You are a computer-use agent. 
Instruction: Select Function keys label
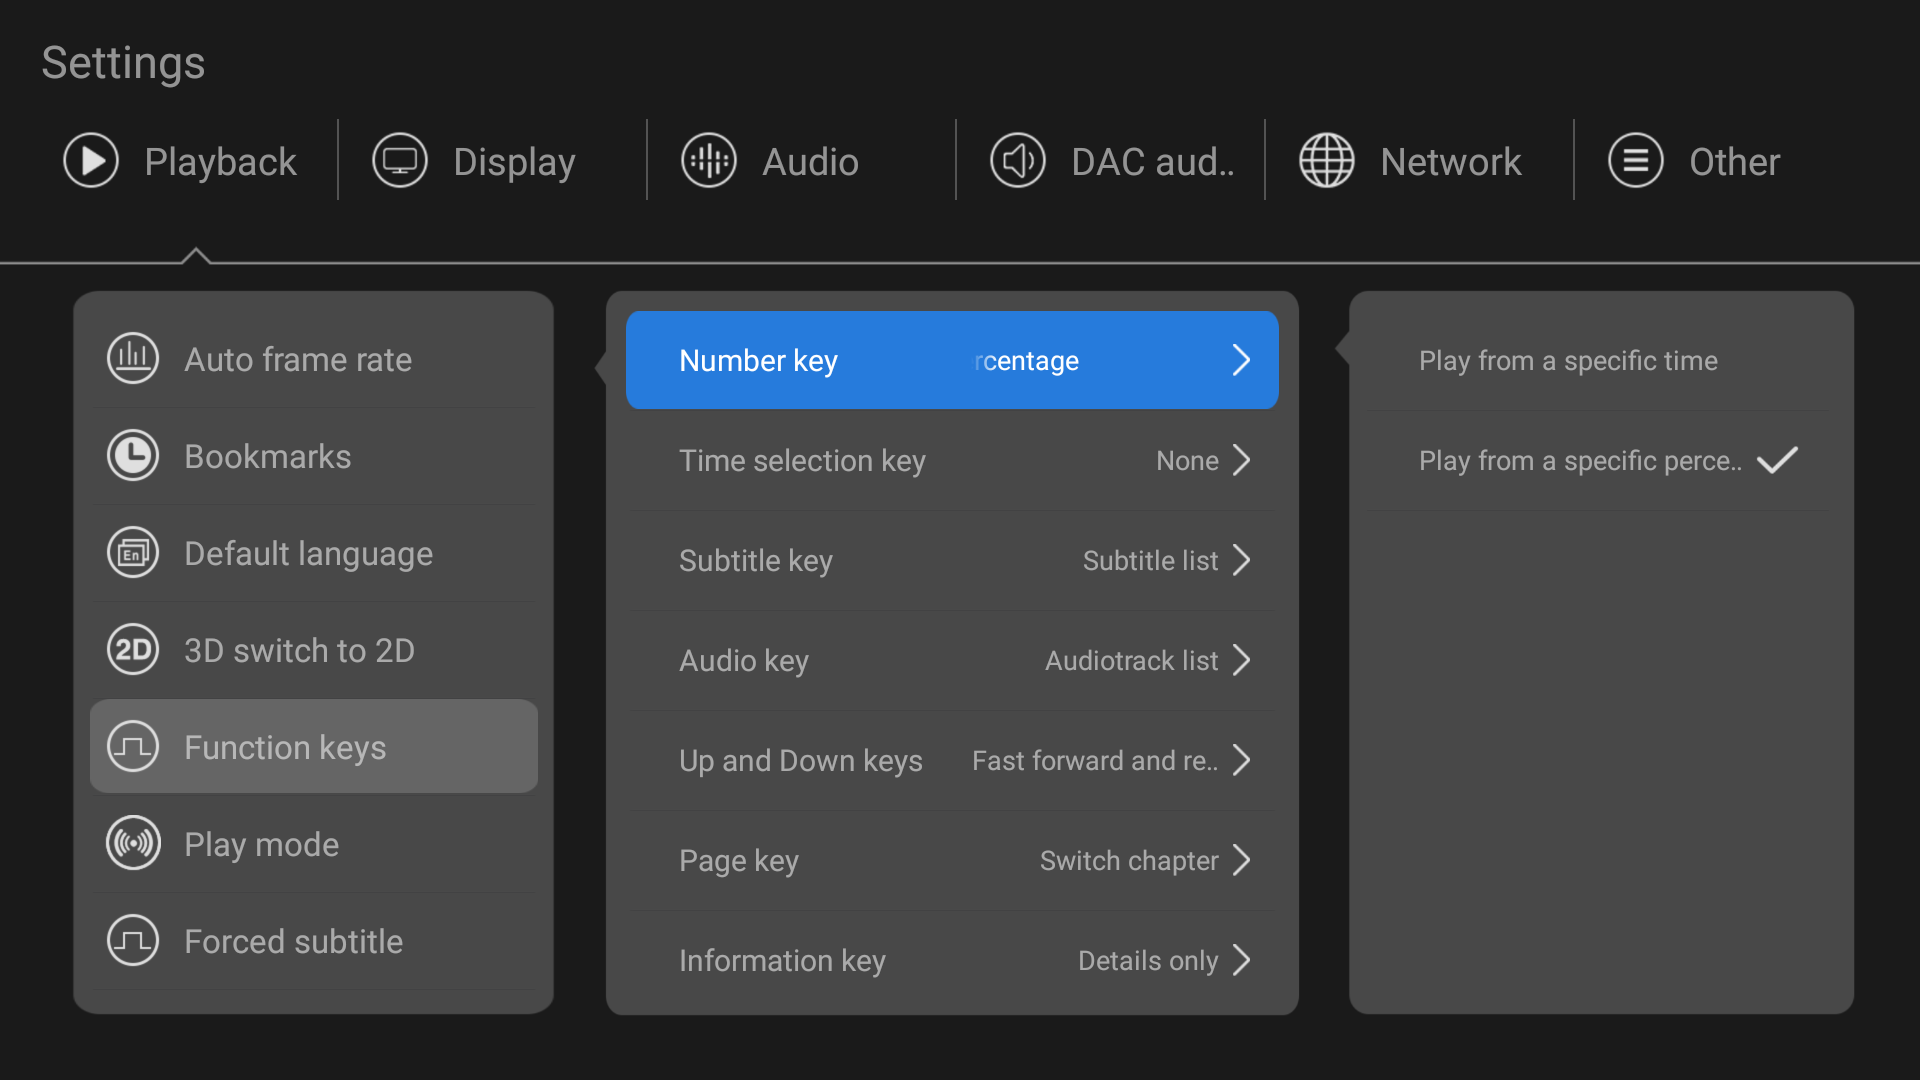coord(285,747)
